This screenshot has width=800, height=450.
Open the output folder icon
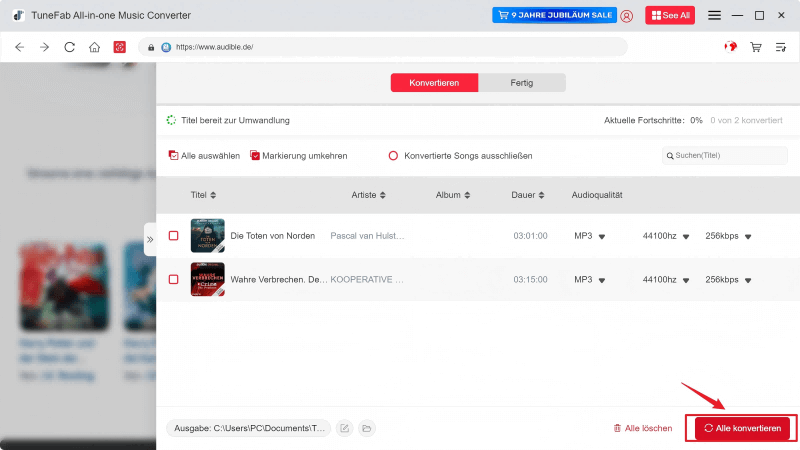[x=367, y=428]
